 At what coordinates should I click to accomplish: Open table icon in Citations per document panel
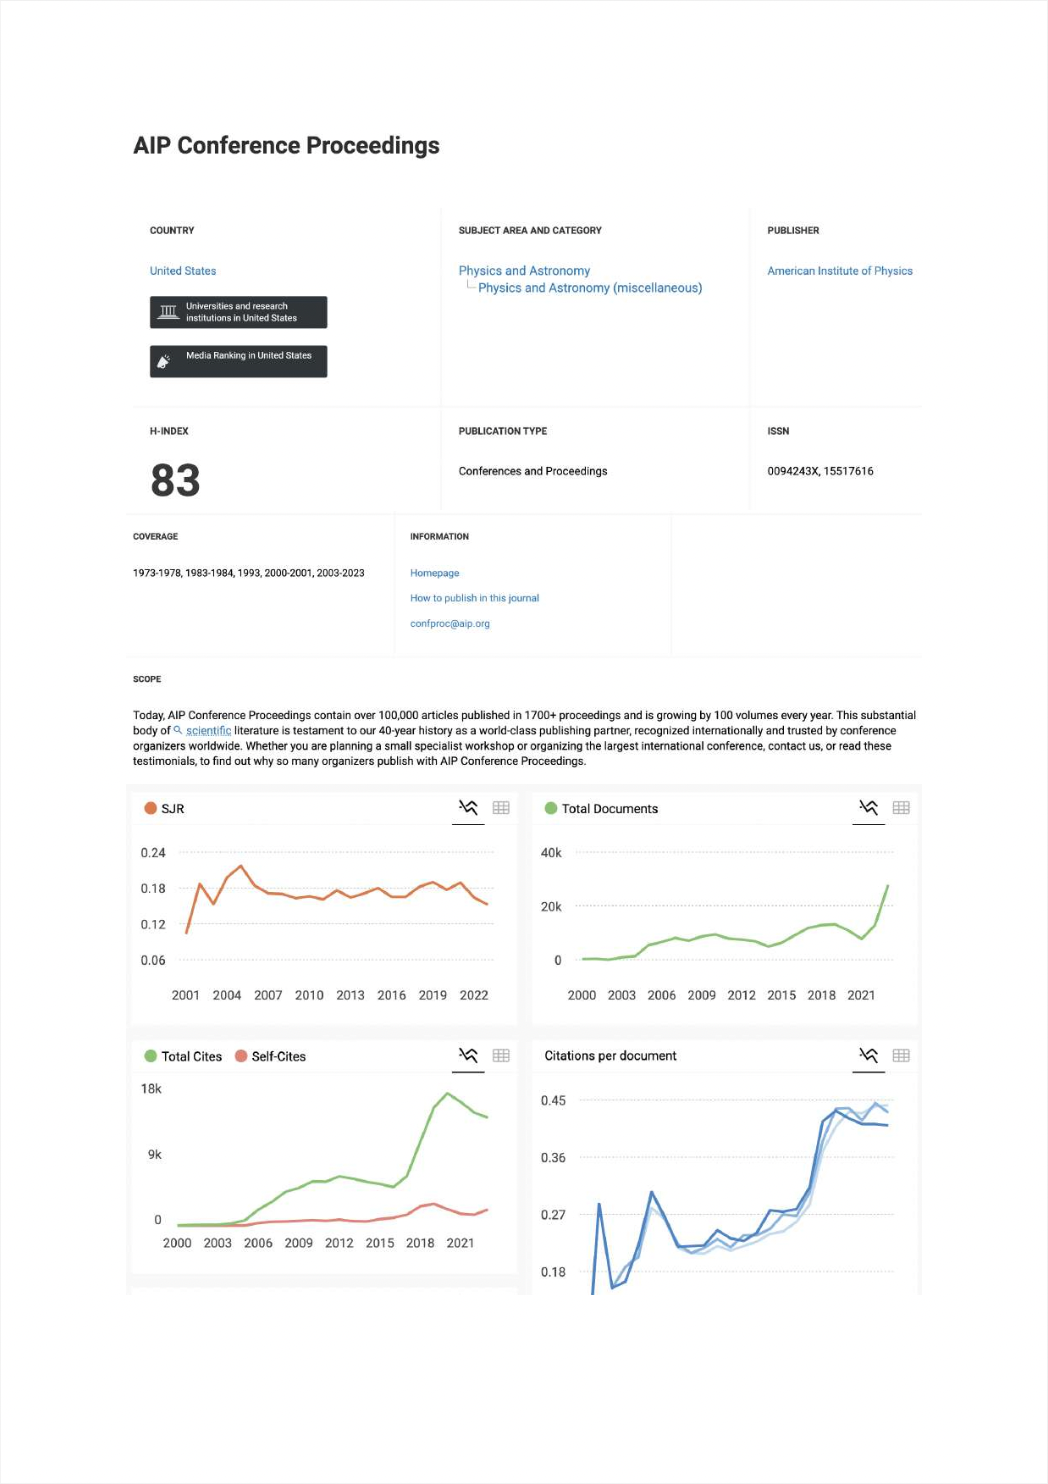[901, 1056]
